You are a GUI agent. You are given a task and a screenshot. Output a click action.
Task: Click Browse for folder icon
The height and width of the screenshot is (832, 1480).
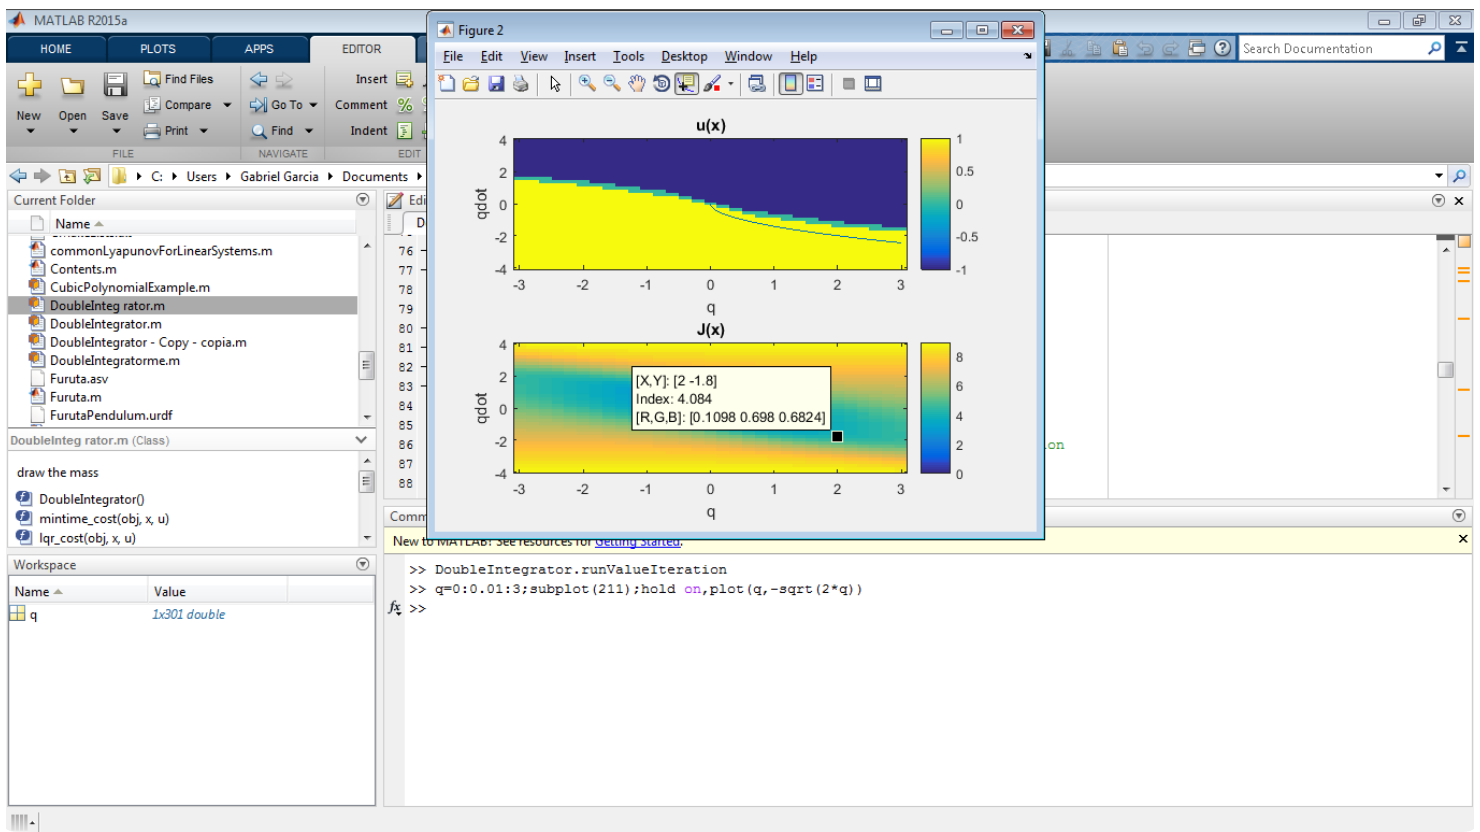91,176
